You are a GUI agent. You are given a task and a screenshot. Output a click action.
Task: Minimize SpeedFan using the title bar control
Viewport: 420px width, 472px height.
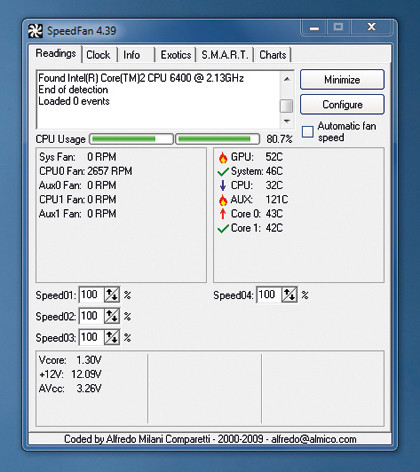pos(314,27)
